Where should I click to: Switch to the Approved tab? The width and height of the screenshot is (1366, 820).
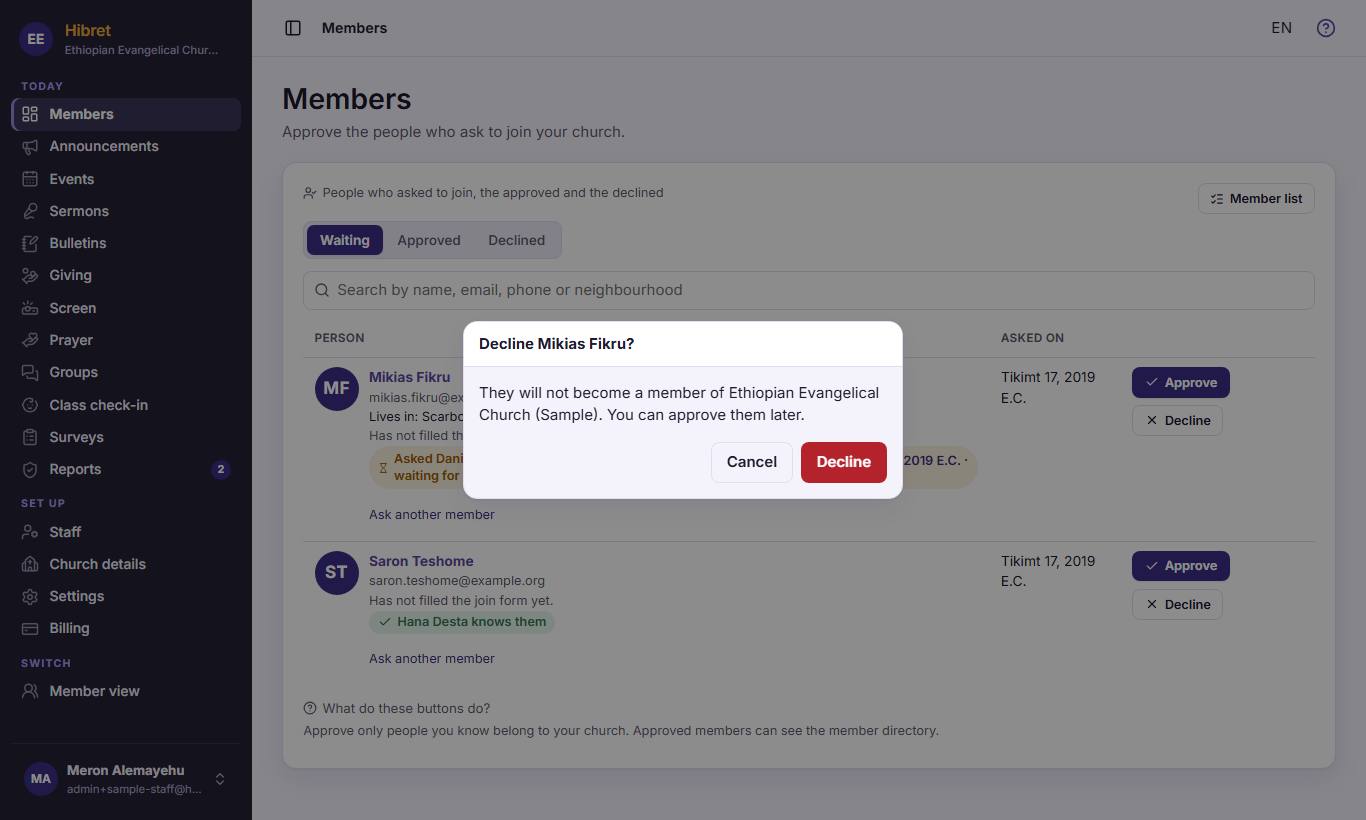pyautogui.click(x=429, y=240)
